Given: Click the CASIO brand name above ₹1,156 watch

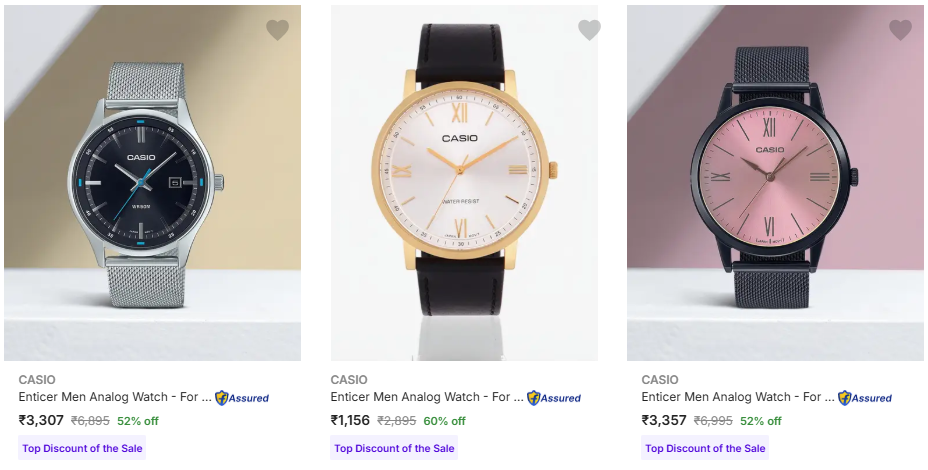Looking at the screenshot, I should [x=349, y=380].
